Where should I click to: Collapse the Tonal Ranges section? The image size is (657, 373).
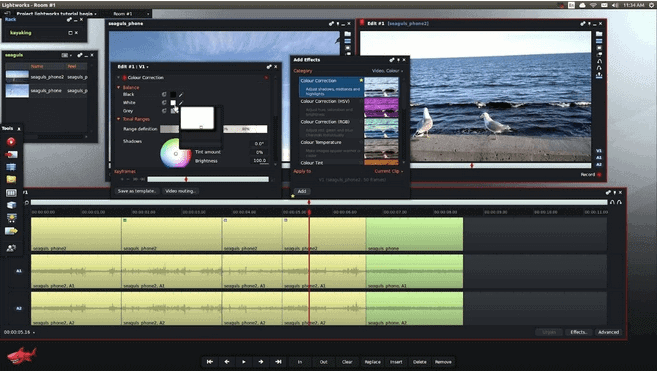[119, 119]
